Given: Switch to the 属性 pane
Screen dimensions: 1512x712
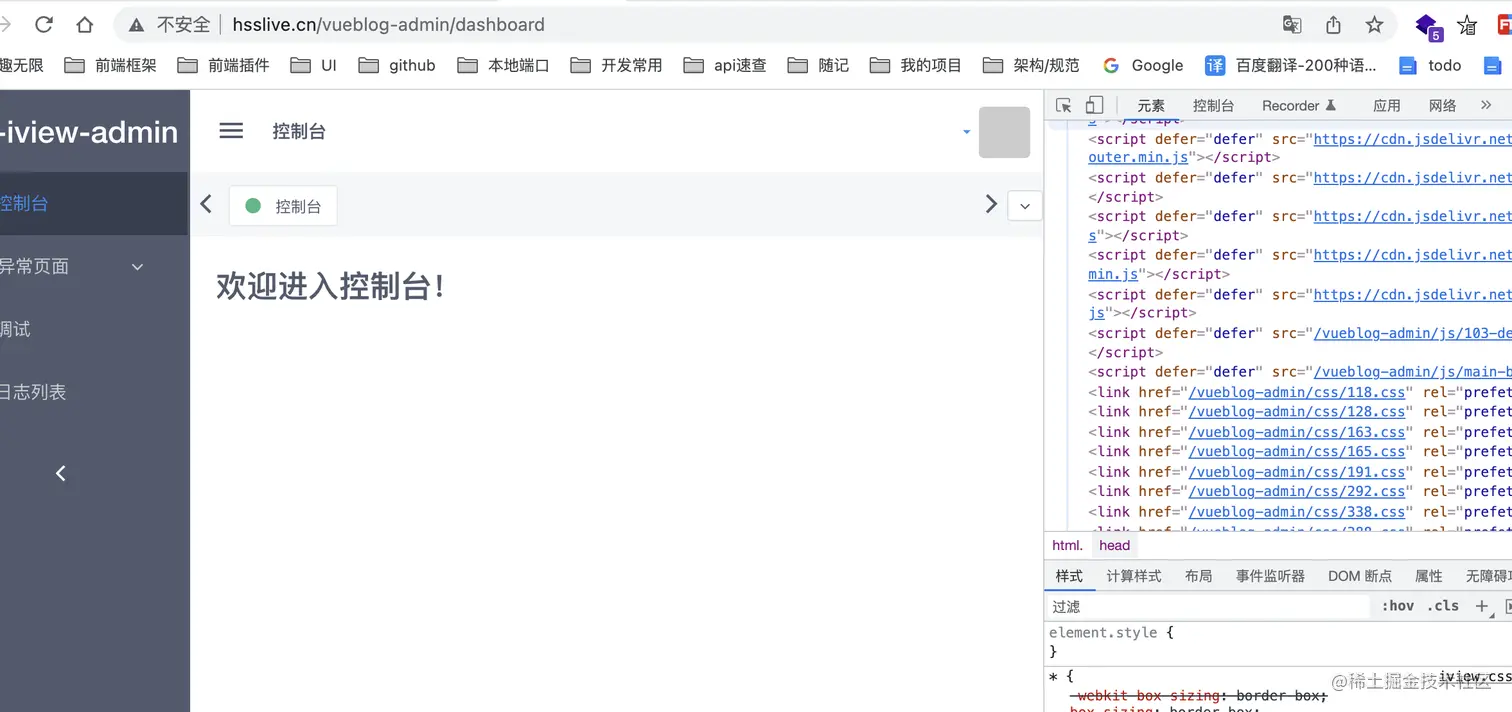Looking at the screenshot, I should click(x=1429, y=576).
